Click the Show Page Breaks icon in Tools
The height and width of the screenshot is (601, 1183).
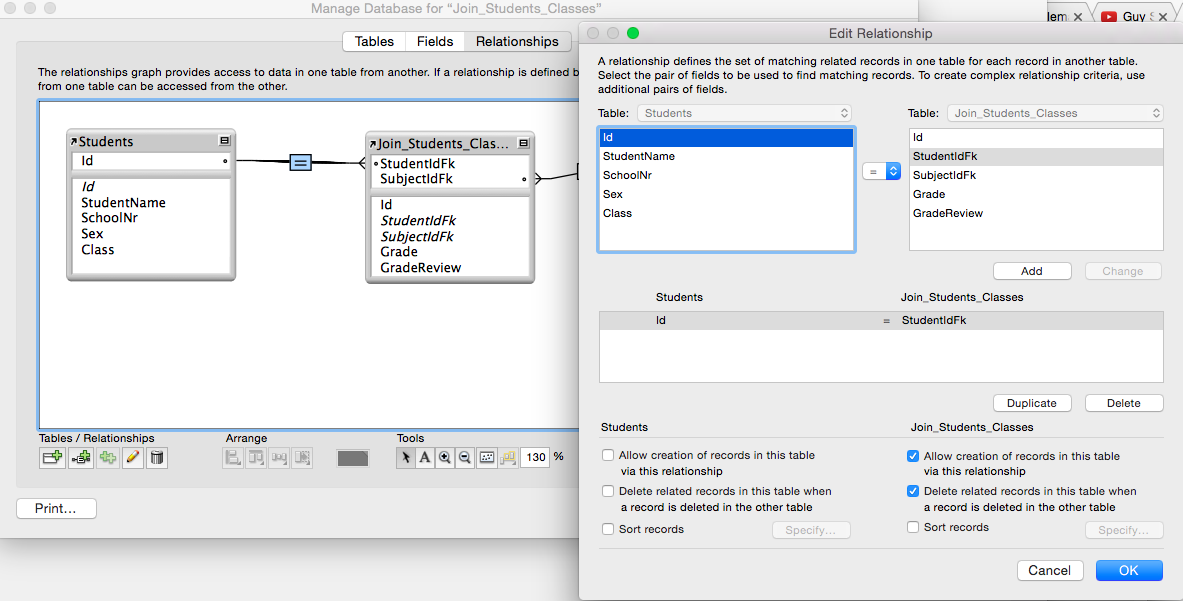point(508,457)
